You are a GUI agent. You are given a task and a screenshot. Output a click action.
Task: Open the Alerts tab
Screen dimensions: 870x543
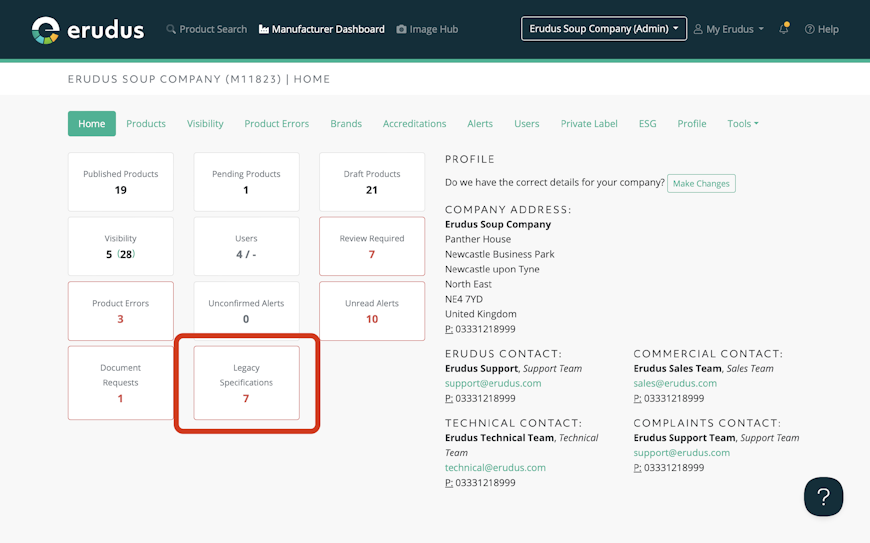click(x=480, y=124)
